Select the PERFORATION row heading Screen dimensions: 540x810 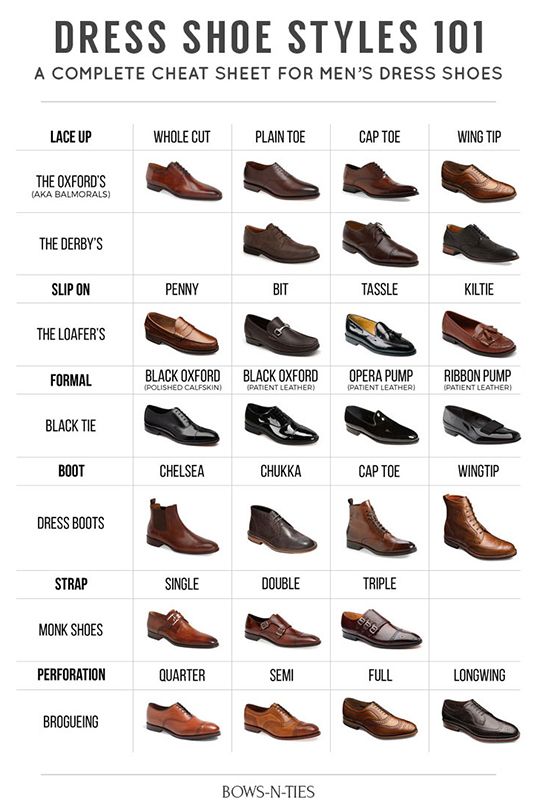click(71, 675)
